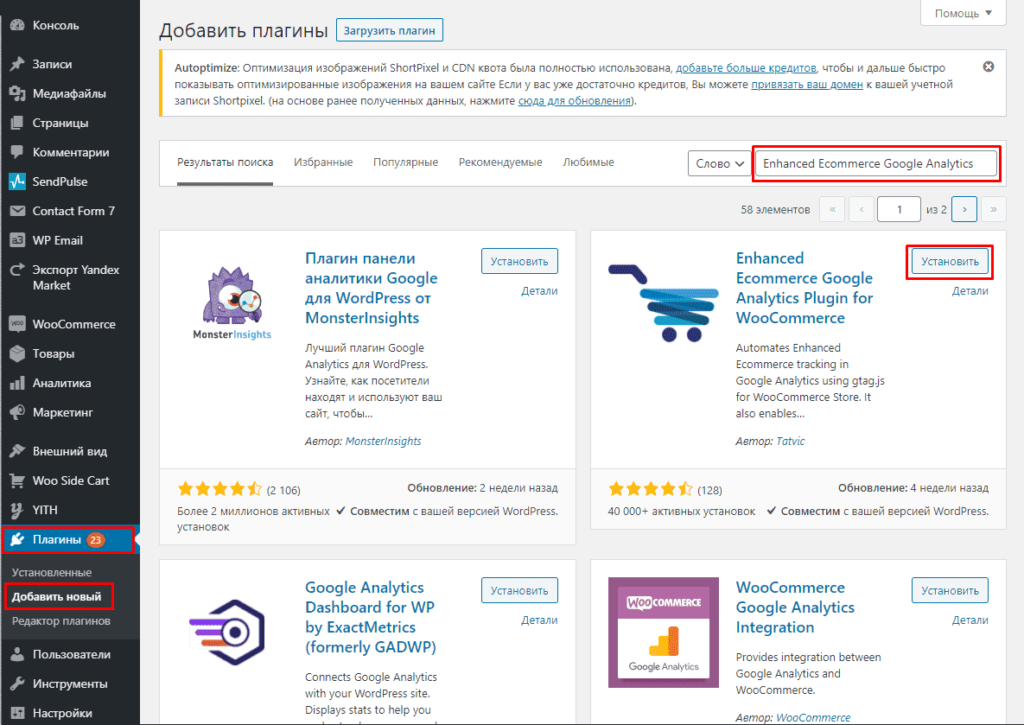Click the Contact Form 7 envelope icon
This screenshot has height=725, width=1024.
click(x=18, y=211)
